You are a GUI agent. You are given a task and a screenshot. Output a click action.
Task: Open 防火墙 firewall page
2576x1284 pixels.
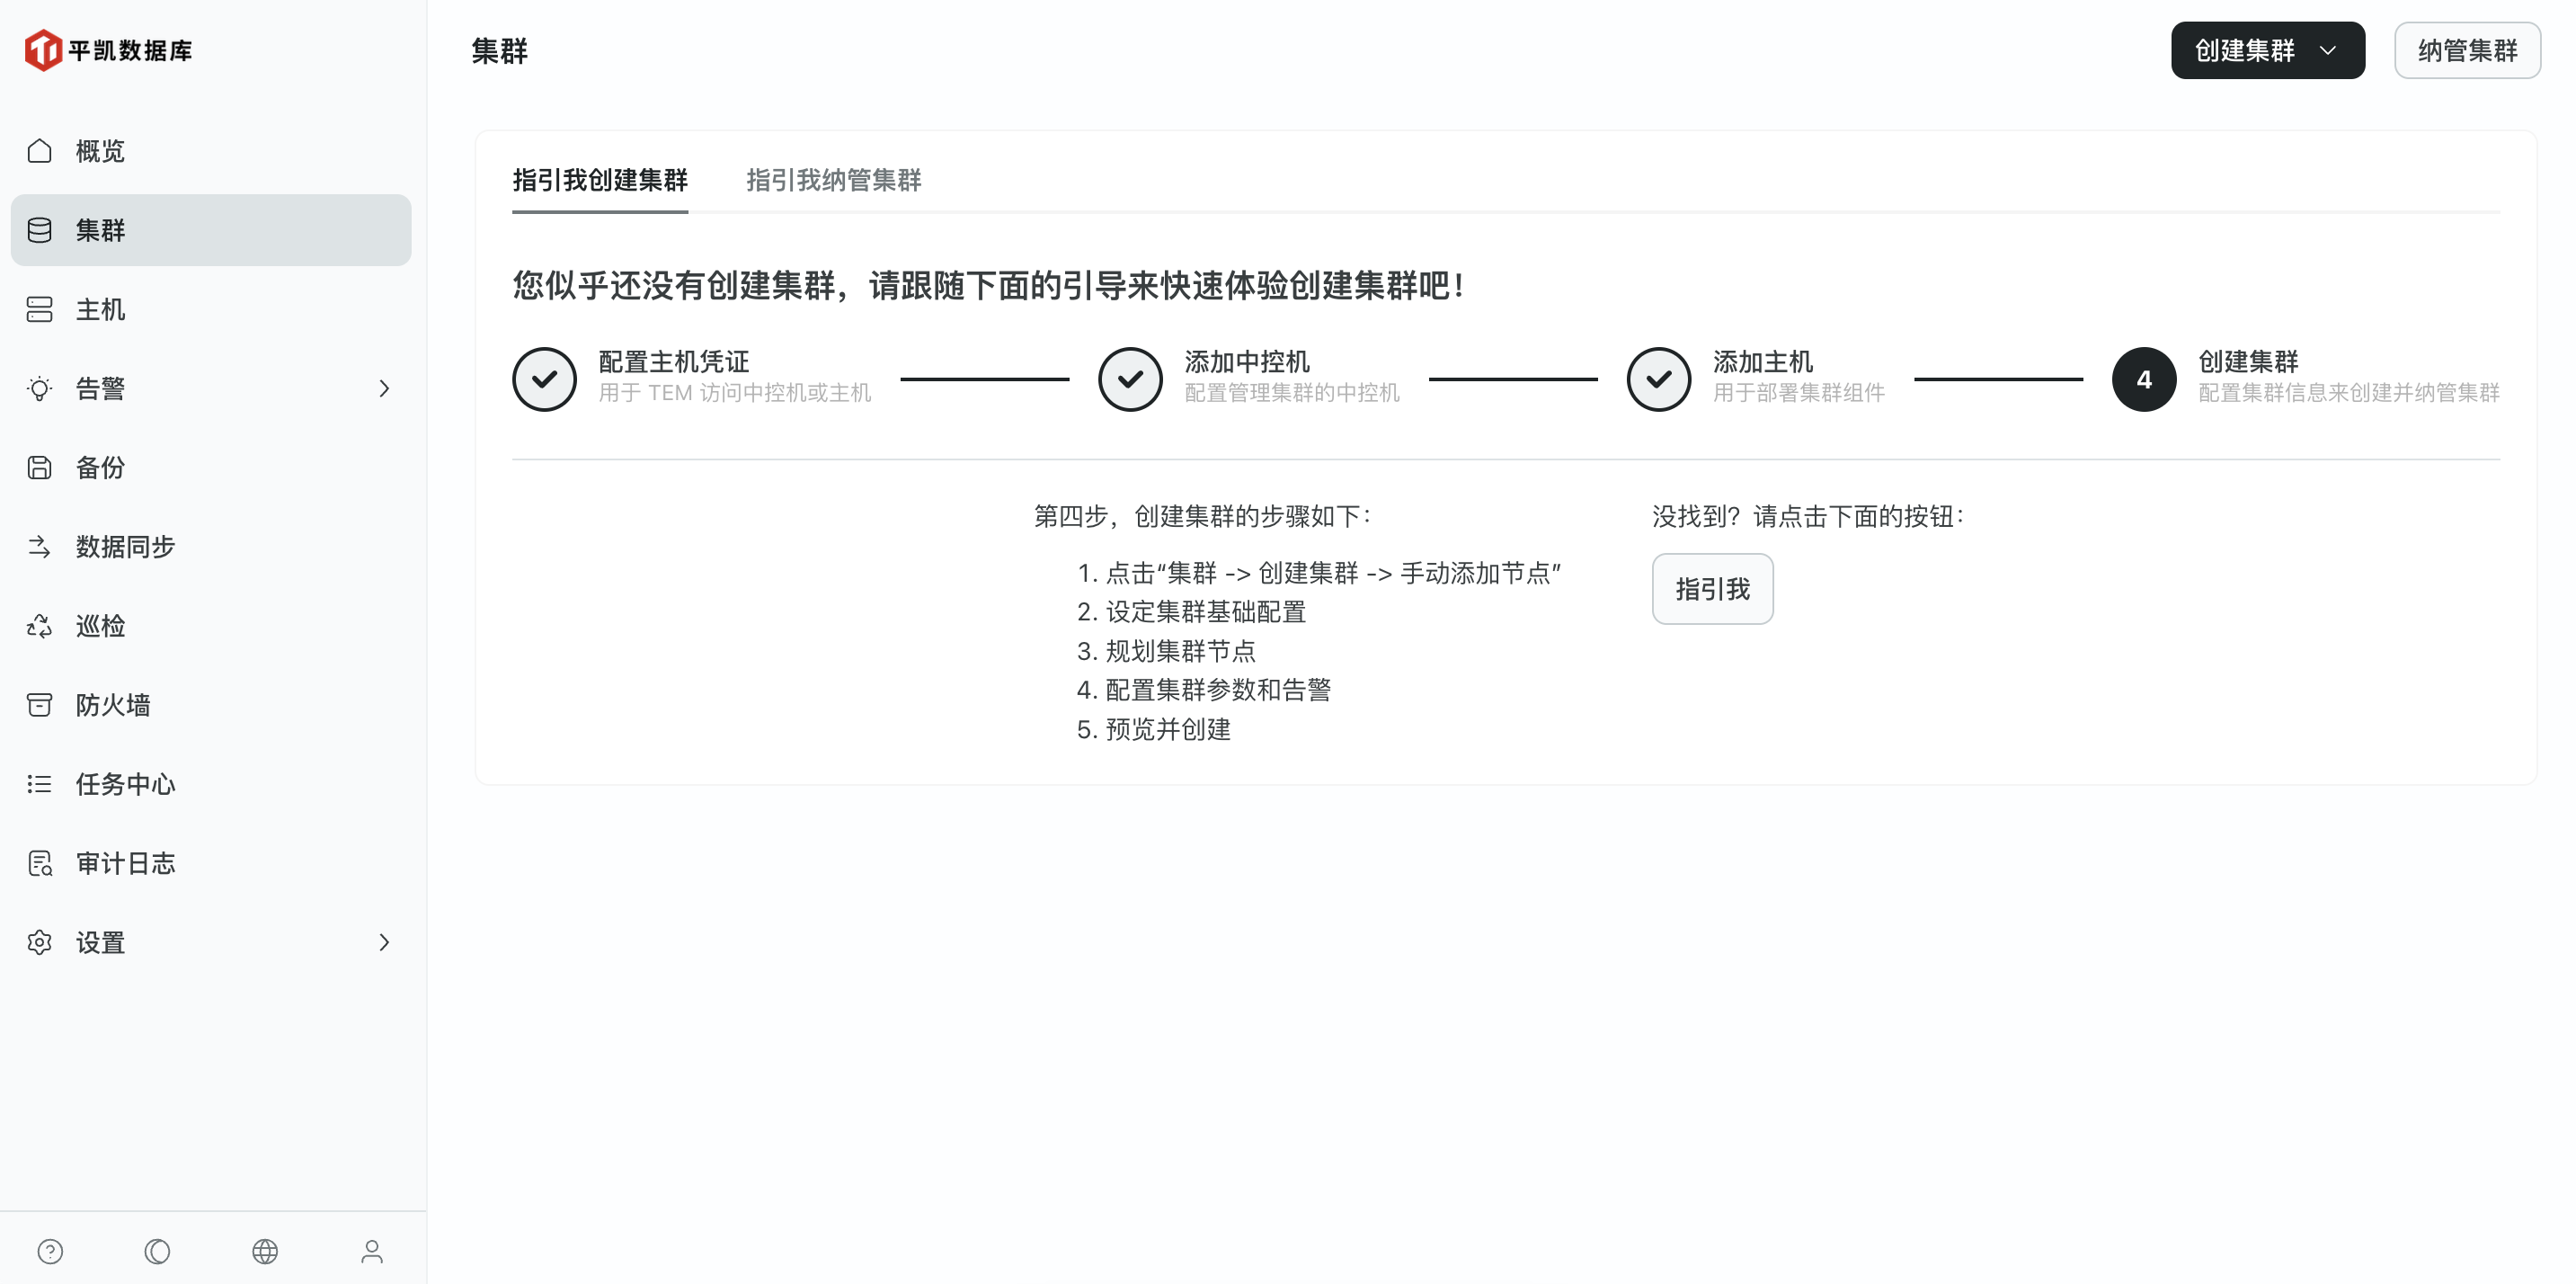[113, 705]
